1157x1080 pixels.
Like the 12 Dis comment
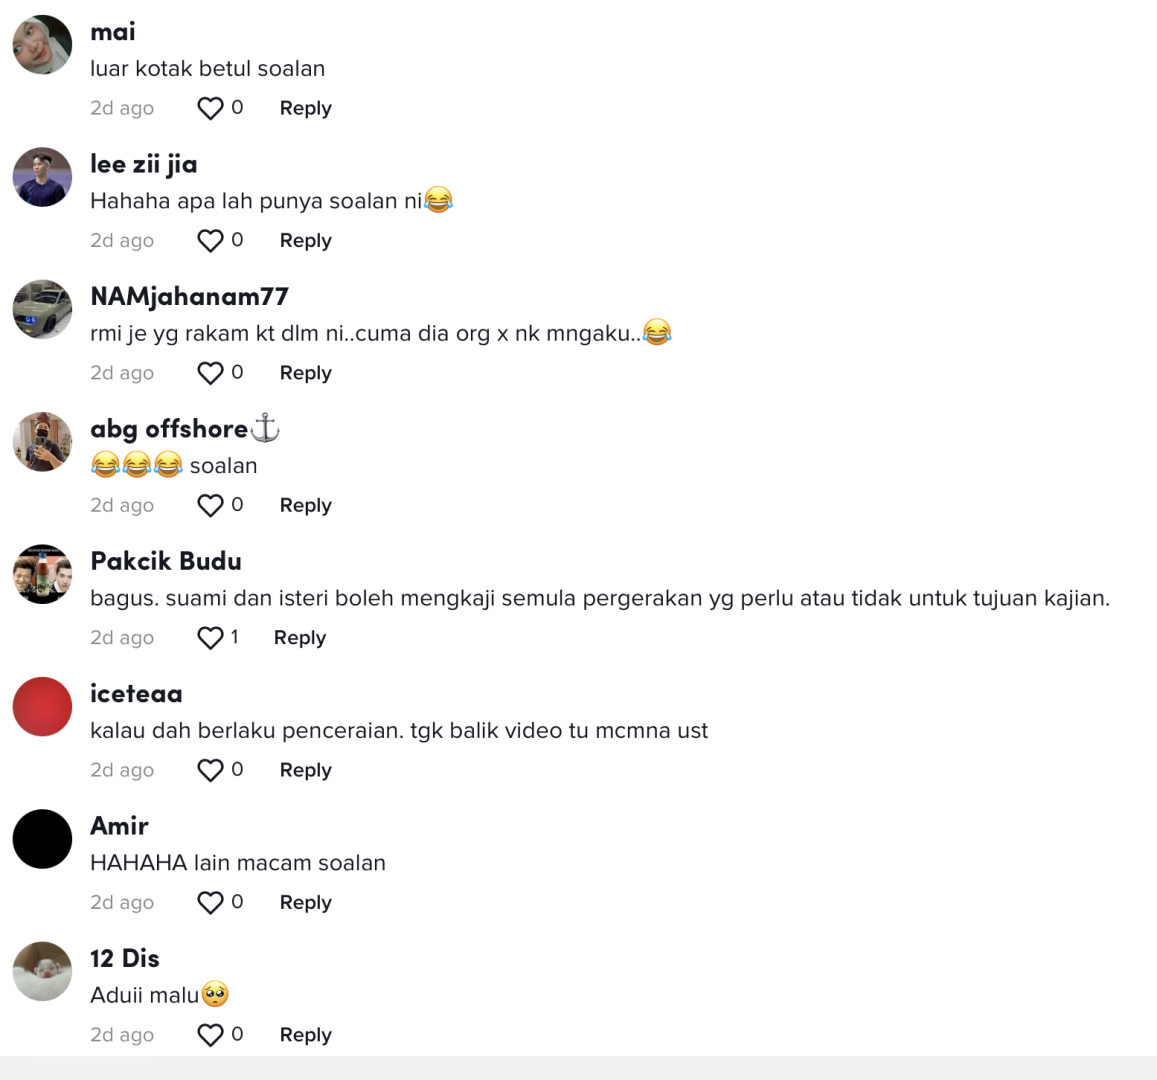pyautogui.click(x=210, y=1035)
